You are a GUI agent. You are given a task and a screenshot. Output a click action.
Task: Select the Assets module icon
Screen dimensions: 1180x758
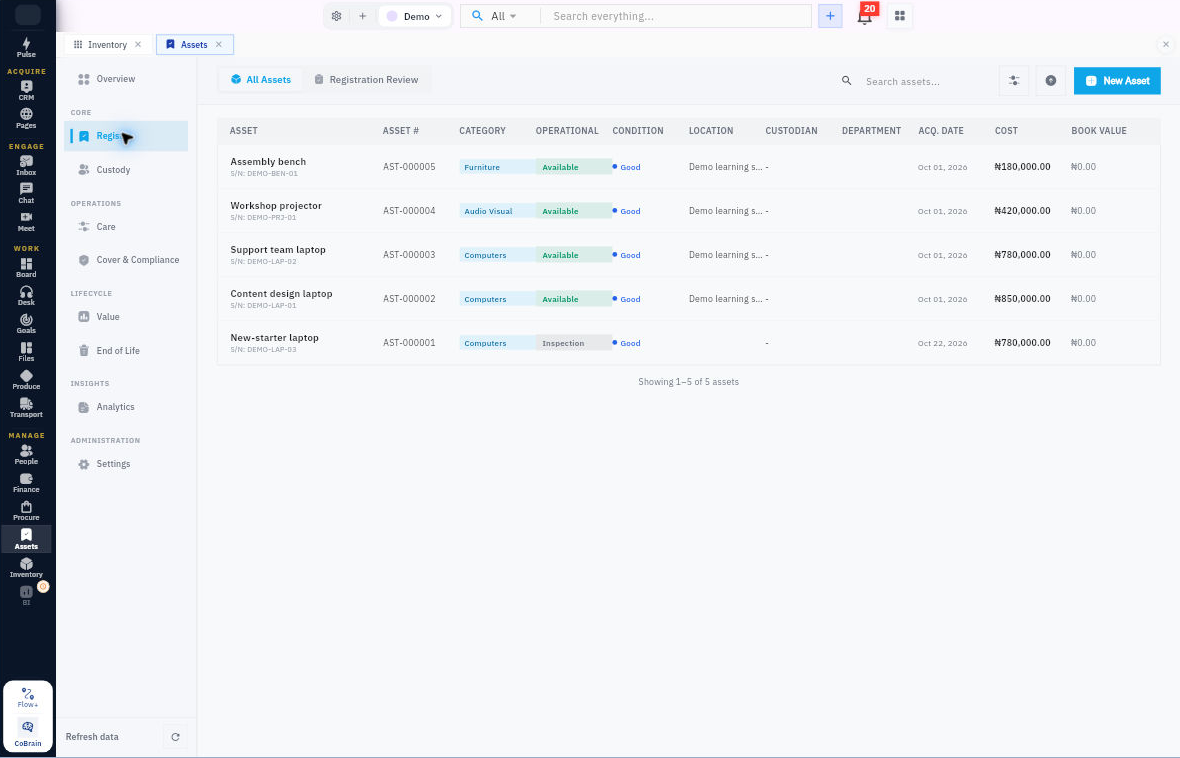[26, 539]
